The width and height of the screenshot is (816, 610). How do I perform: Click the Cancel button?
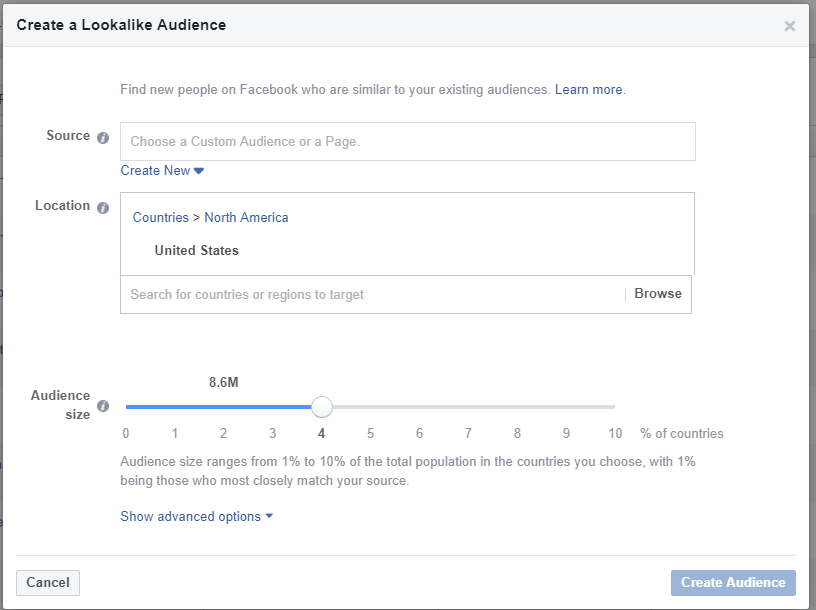pos(48,583)
